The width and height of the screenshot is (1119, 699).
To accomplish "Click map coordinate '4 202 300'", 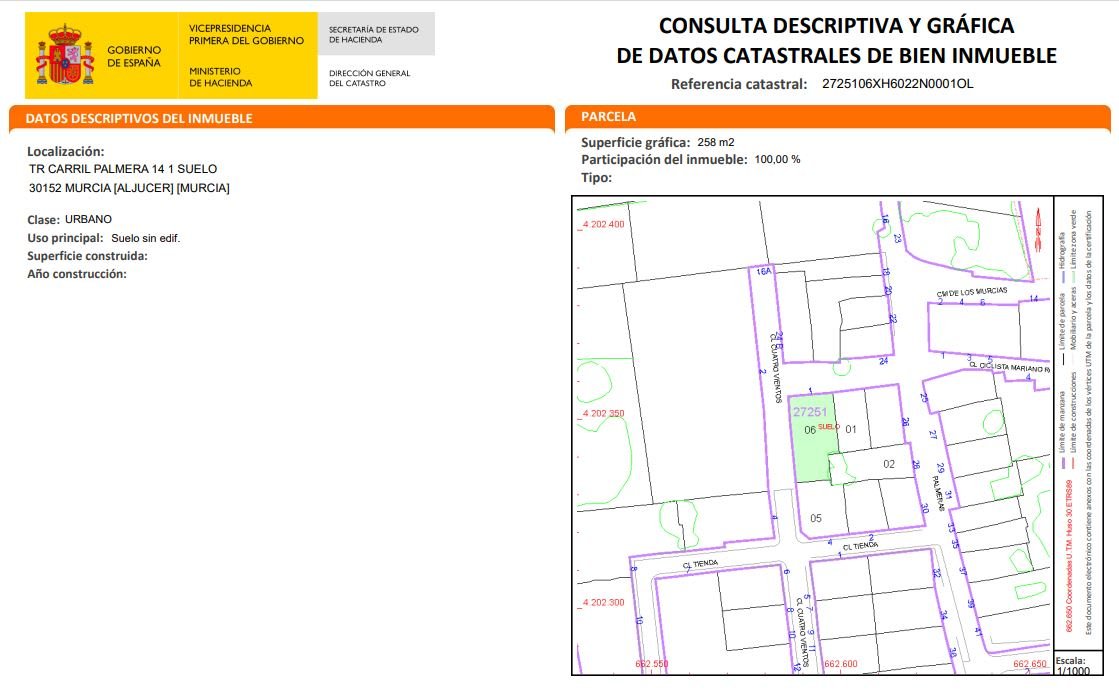I will coord(604,603).
